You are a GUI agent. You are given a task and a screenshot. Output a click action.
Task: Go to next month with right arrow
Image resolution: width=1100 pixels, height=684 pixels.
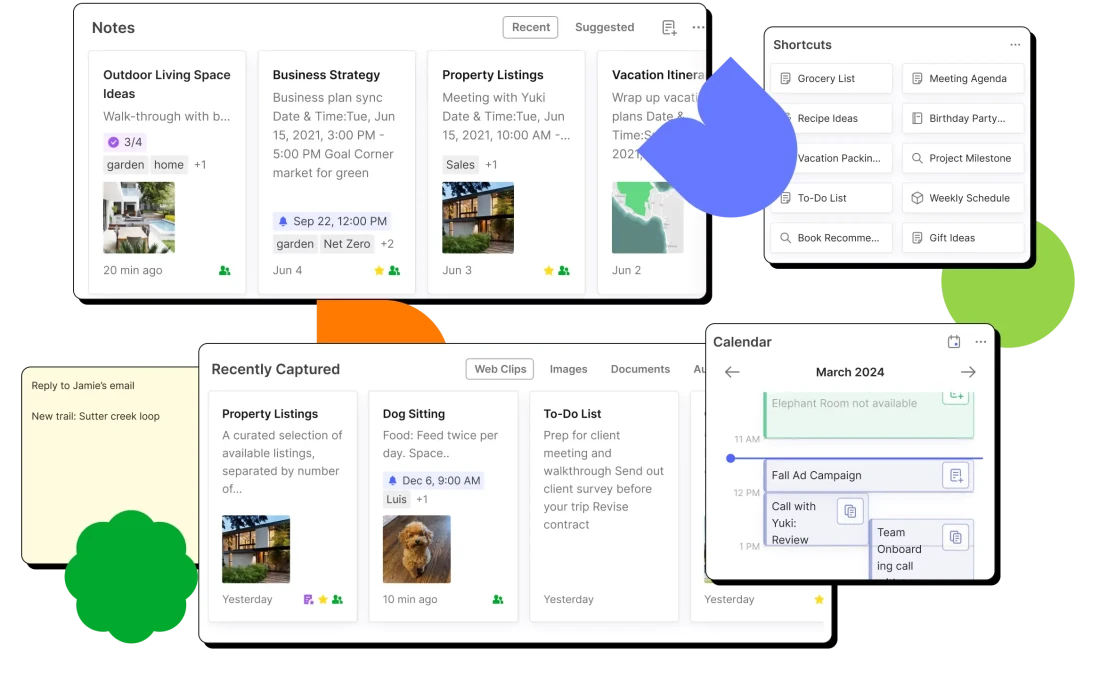[x=968, y=372]
